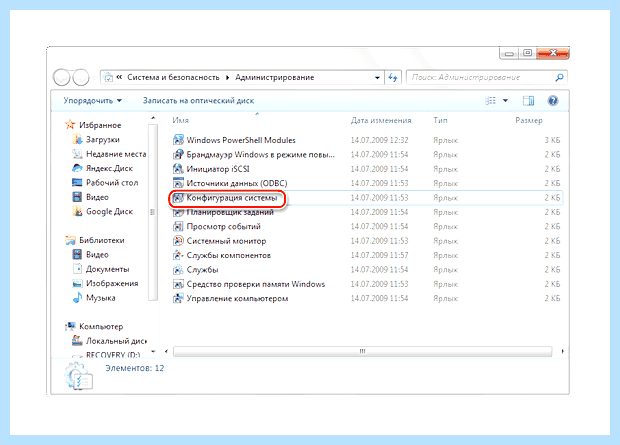Click the Back navigation button
Viewport: 620px width, 445px height.
[62, 78]
